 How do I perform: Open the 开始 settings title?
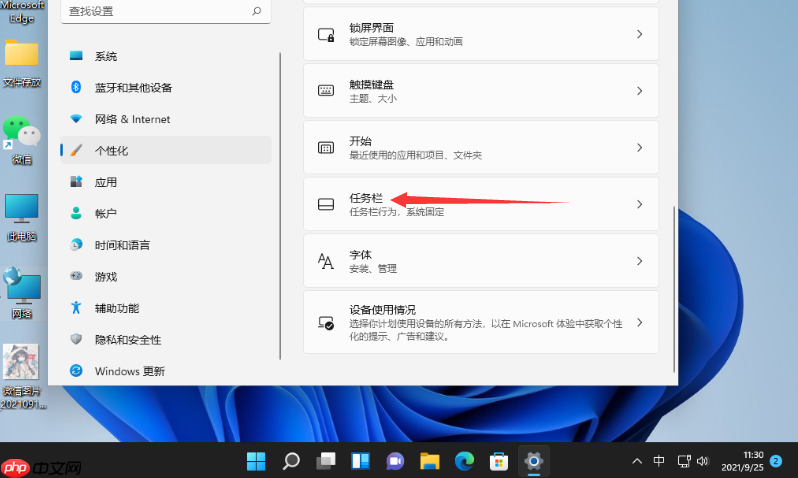[360, 141]
